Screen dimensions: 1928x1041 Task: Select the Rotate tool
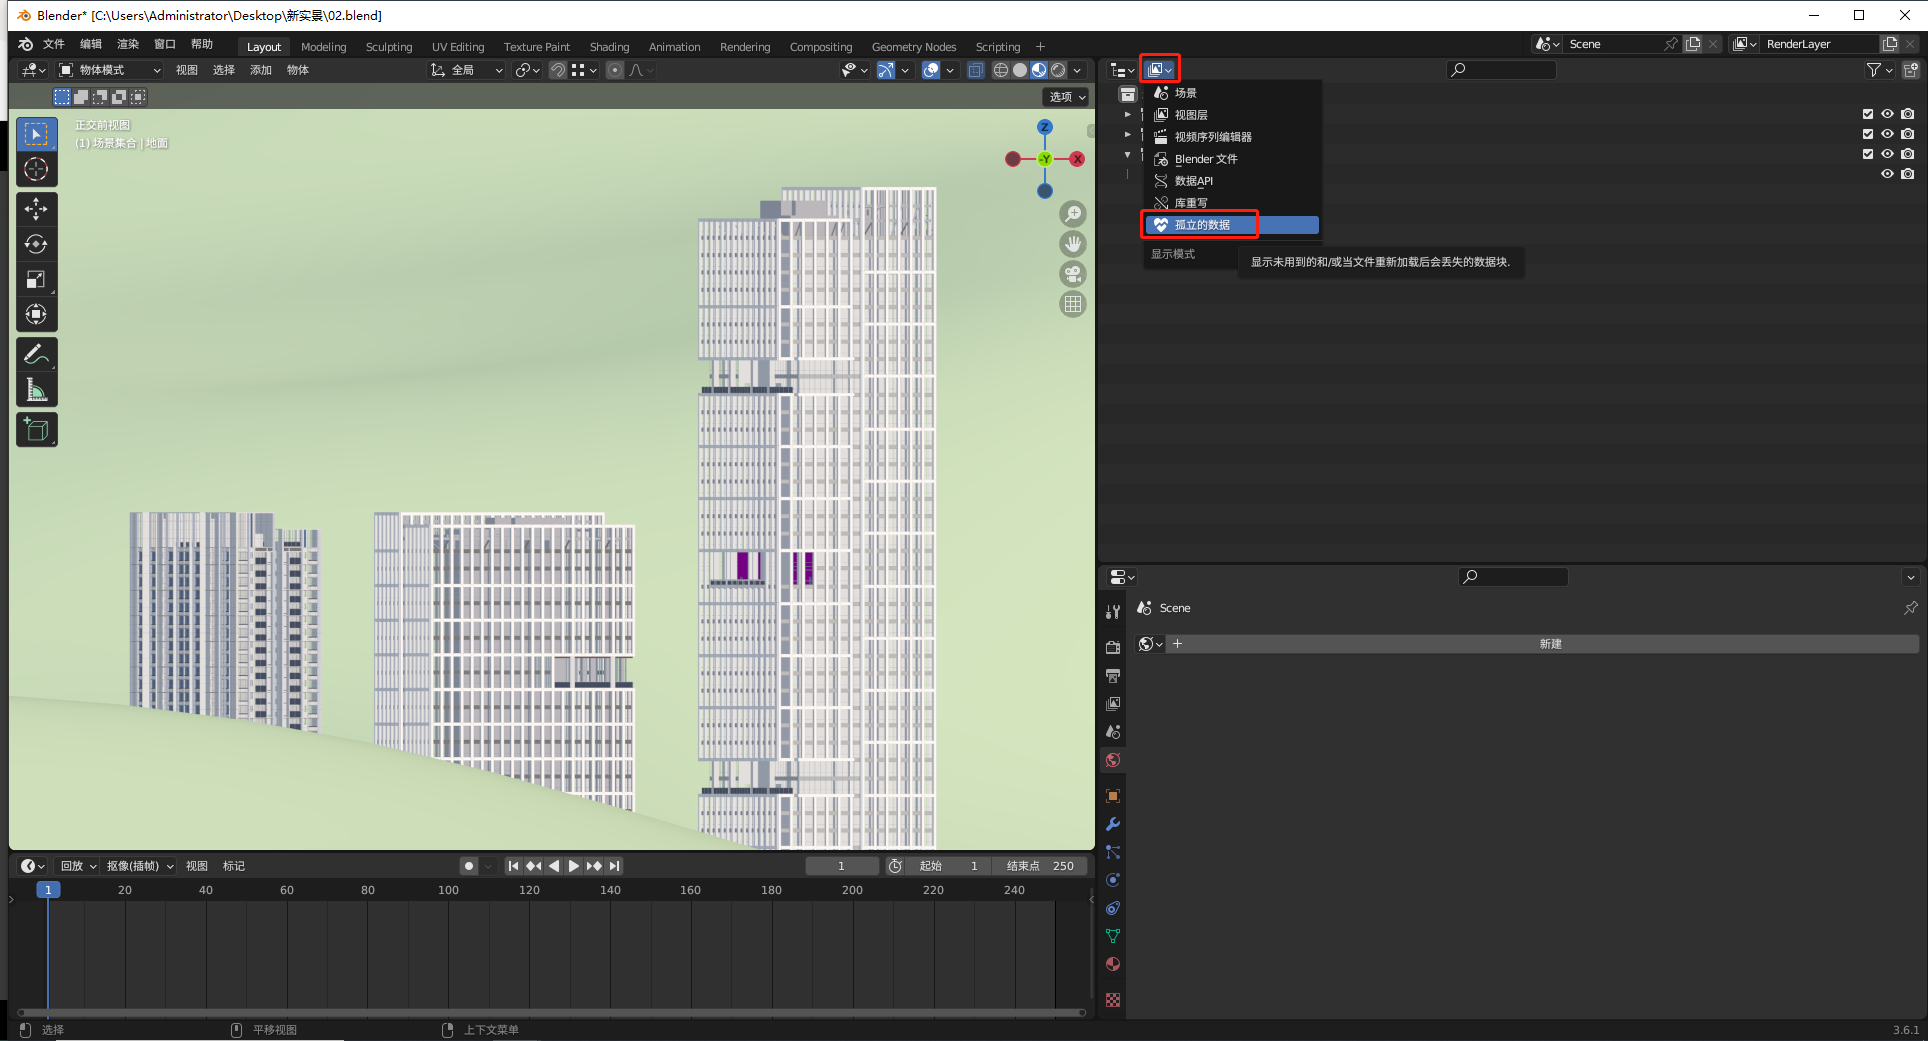[36, 244]
